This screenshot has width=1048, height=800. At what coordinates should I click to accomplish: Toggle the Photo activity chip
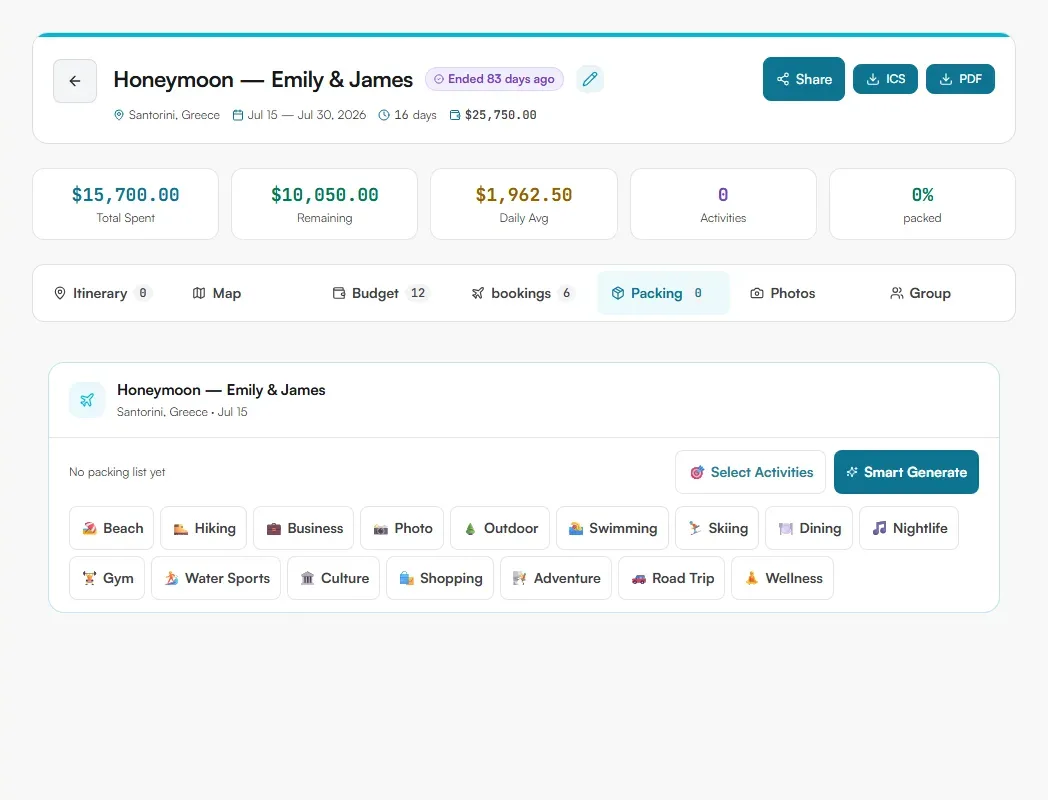pyautogui.click(x=402, y=528)
